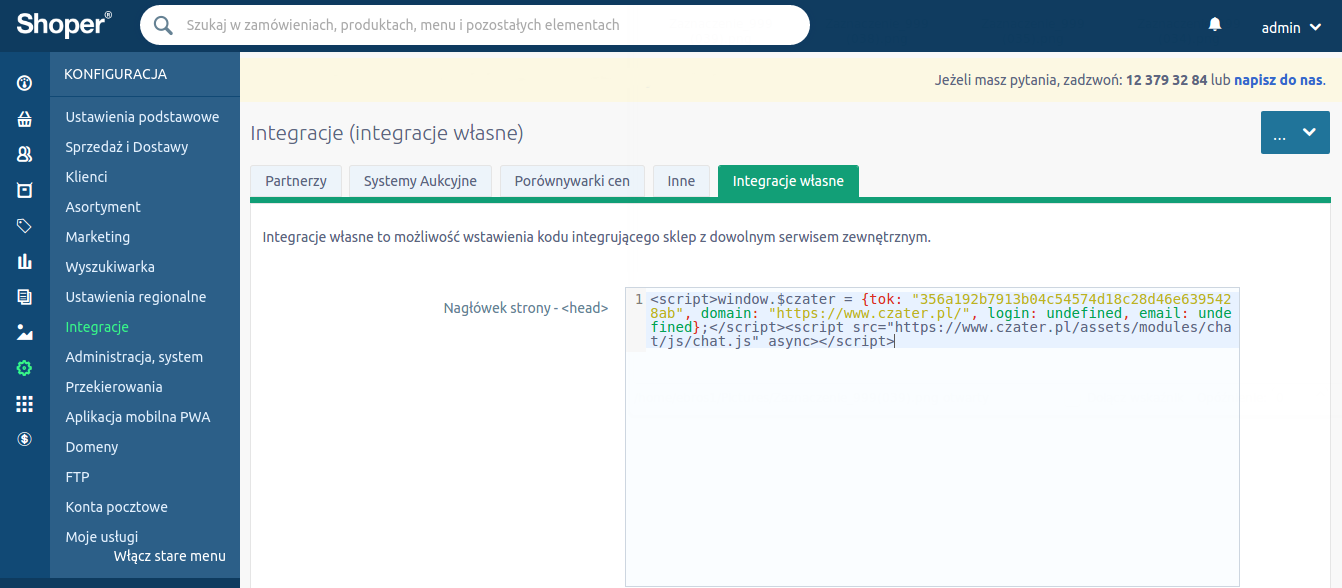Switch to the Inne tab
Viewport: 1342px width, 588px height.
681,181
